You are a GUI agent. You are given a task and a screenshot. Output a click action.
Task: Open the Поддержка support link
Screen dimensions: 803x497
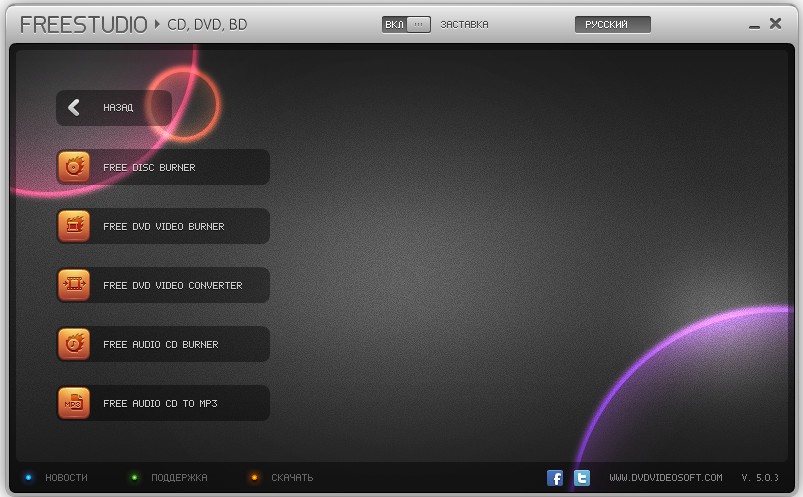(179, 478)
